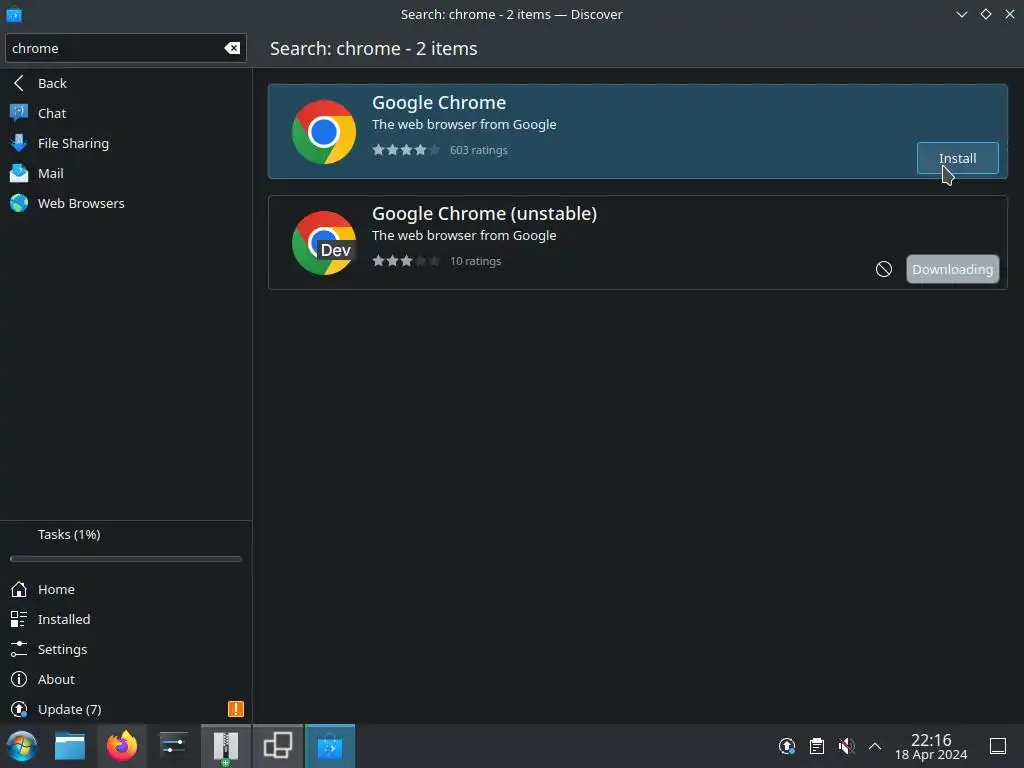
Task: Clear the chrome search text
Action: (x=232, y=48)
